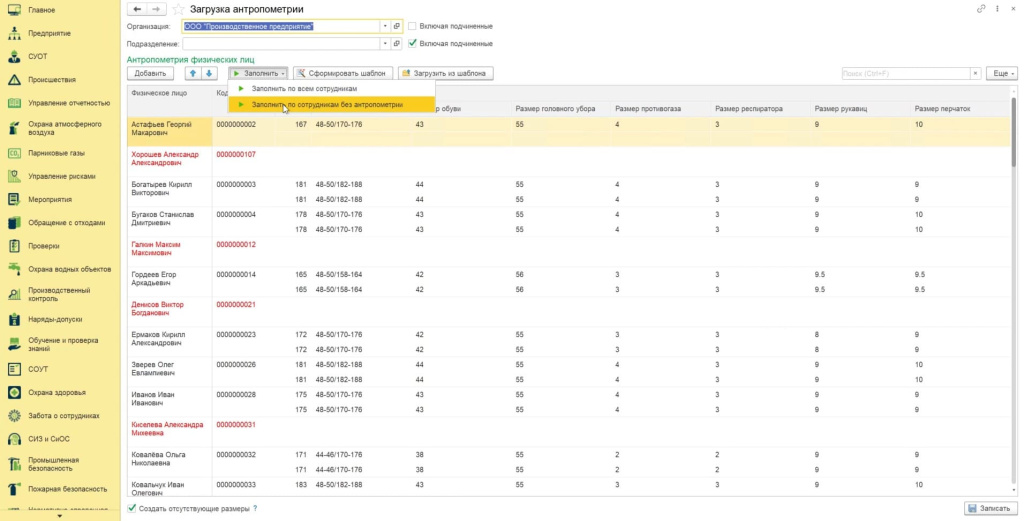Image resolution: width=1024 pixels, height=521 pixels.
Task: Focus the search field Поиск (Ctrl+F)
Action: (906, 73)
